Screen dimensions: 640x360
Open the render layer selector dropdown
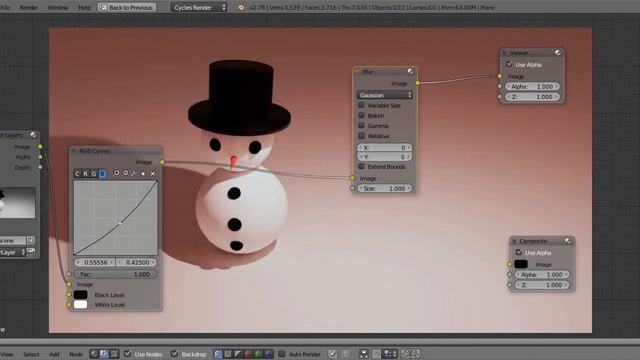pos(12,252)
